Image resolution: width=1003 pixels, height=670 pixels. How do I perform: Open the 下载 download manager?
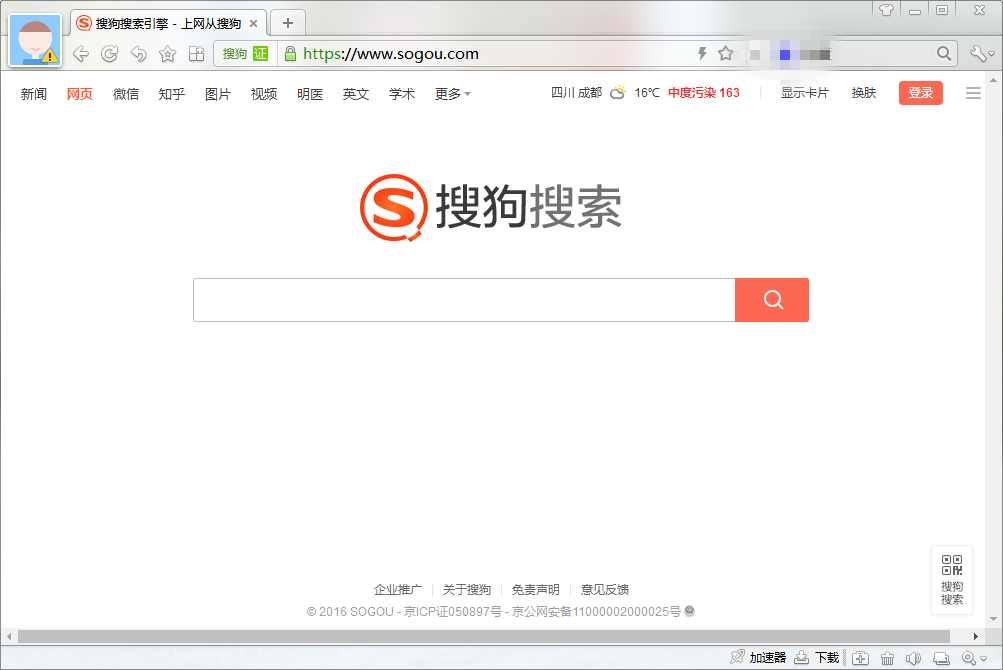tap(817, 658)
